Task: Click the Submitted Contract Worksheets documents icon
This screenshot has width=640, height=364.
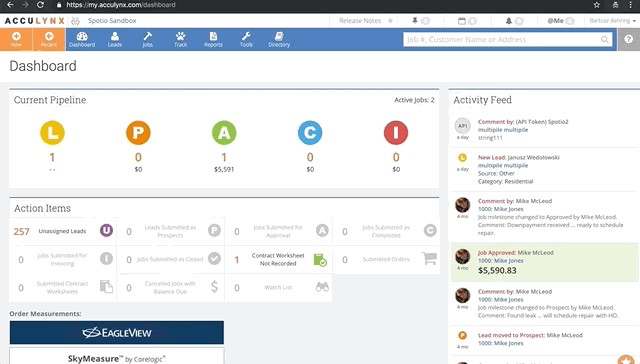Action: pyautogui.click(x=106, y=286)
